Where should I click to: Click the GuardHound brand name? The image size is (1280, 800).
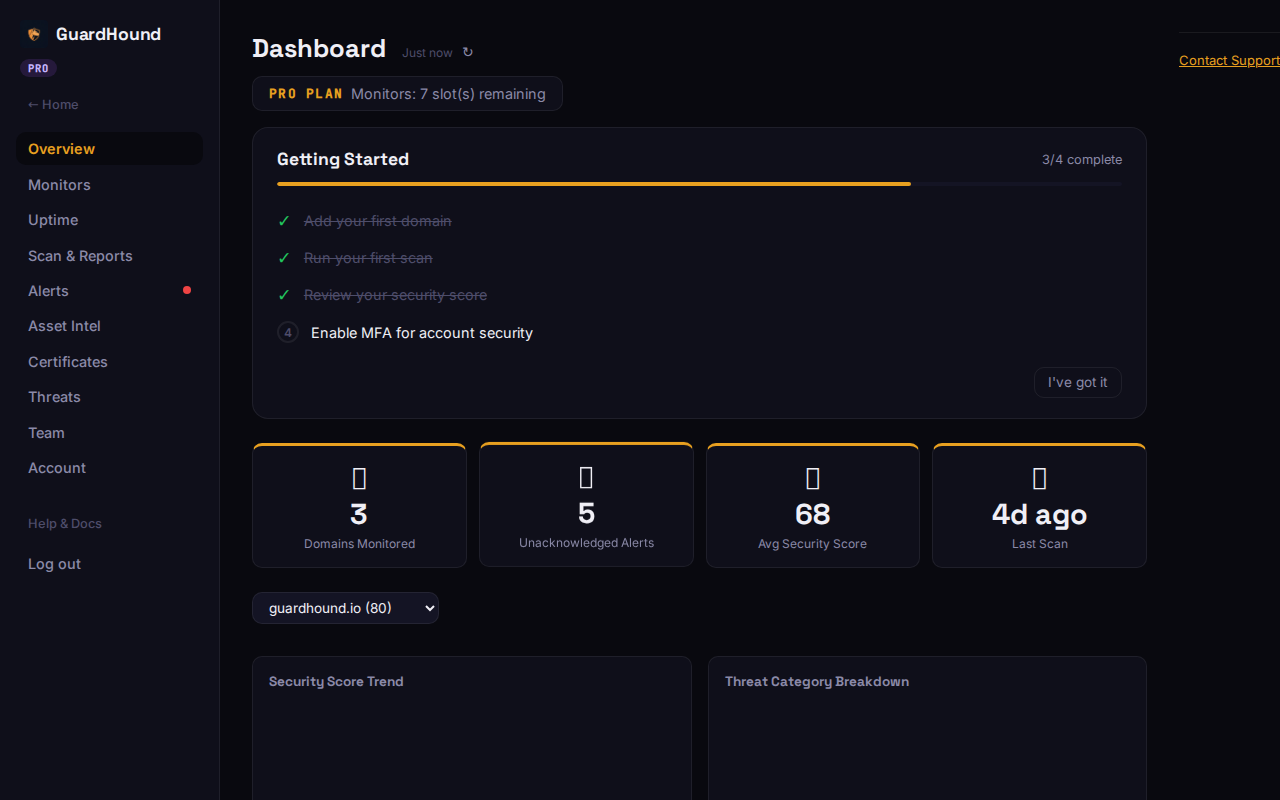pos(108,34)
